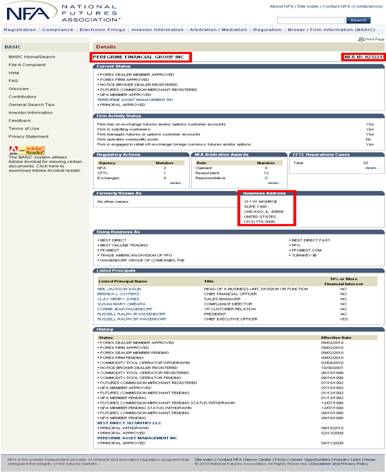Open the Help sidebar link
386x472 pixels.
pyautogui.click(x=14, y=73)
